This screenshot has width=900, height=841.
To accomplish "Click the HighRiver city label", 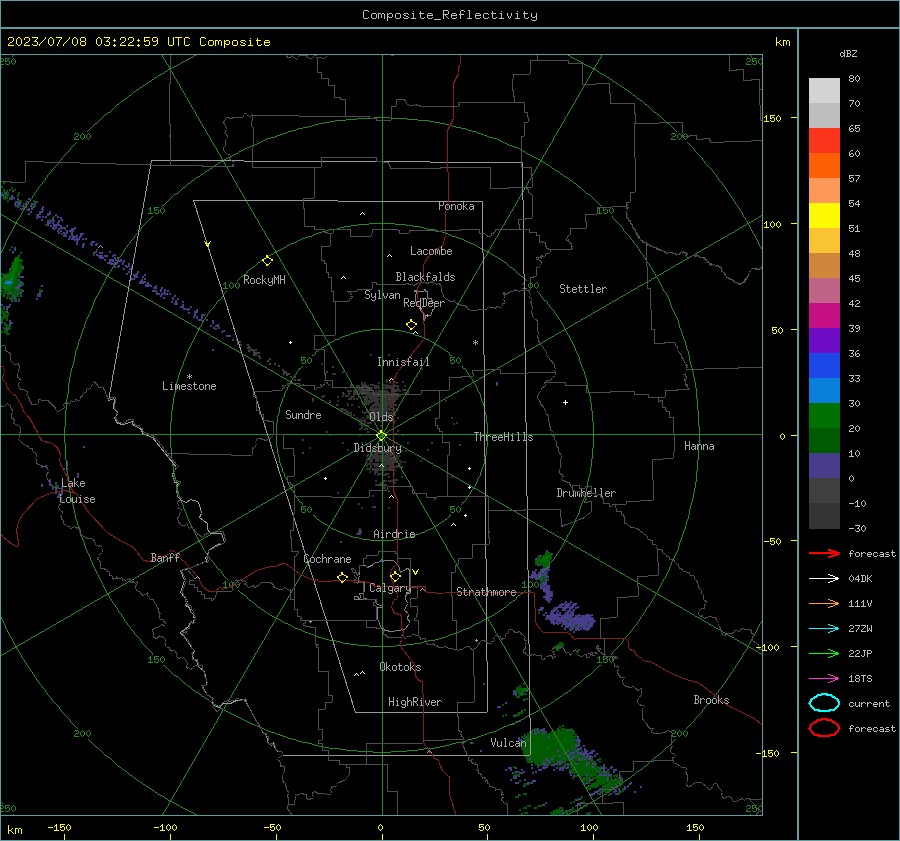I will [x=415, y=702].
